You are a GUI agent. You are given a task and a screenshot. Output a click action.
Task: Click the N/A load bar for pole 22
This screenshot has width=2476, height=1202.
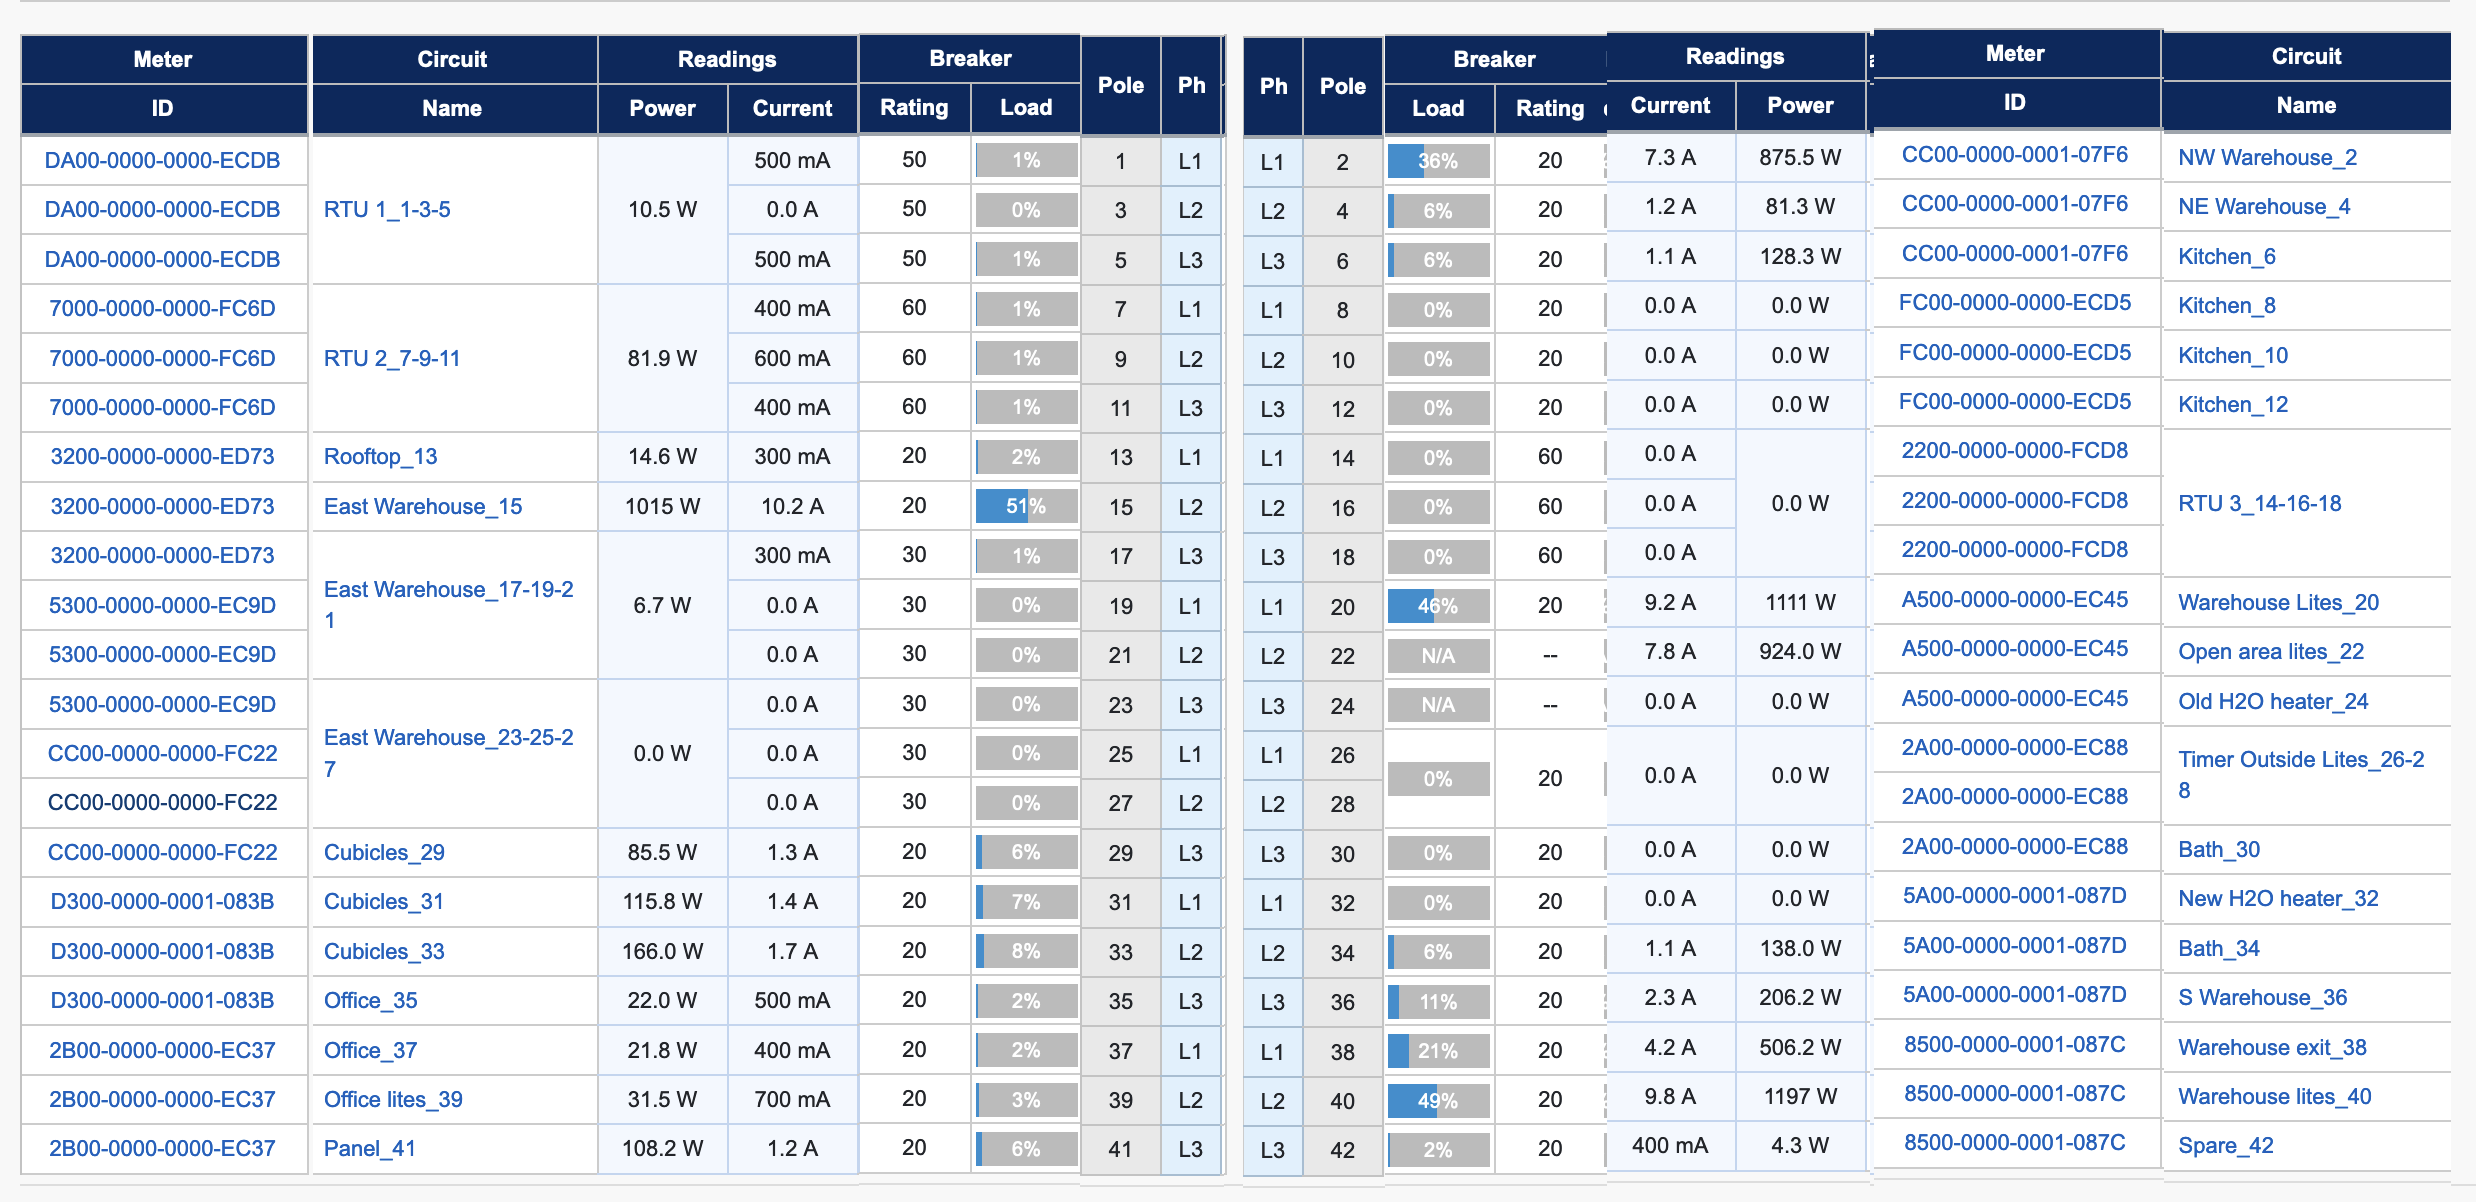tap(1437, 656)
